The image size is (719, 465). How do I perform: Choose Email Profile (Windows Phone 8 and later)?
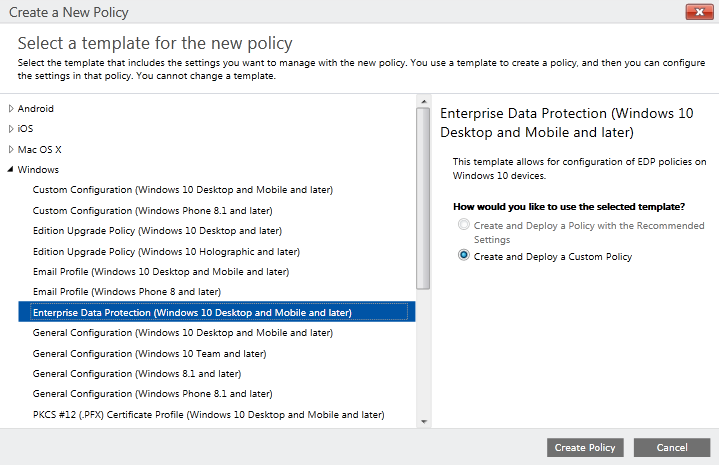click(126, 292)
